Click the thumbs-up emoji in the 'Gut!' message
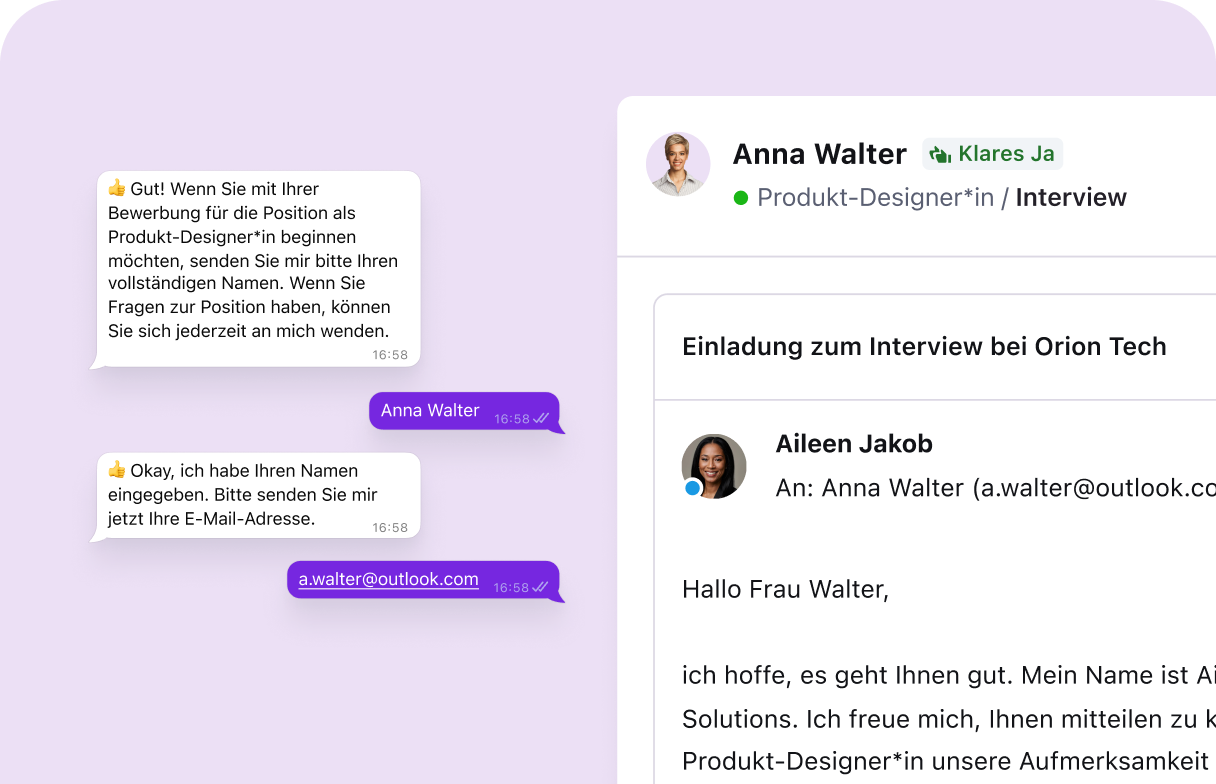The width and height of the screenshot is (1216, 784). pos(117,188)
